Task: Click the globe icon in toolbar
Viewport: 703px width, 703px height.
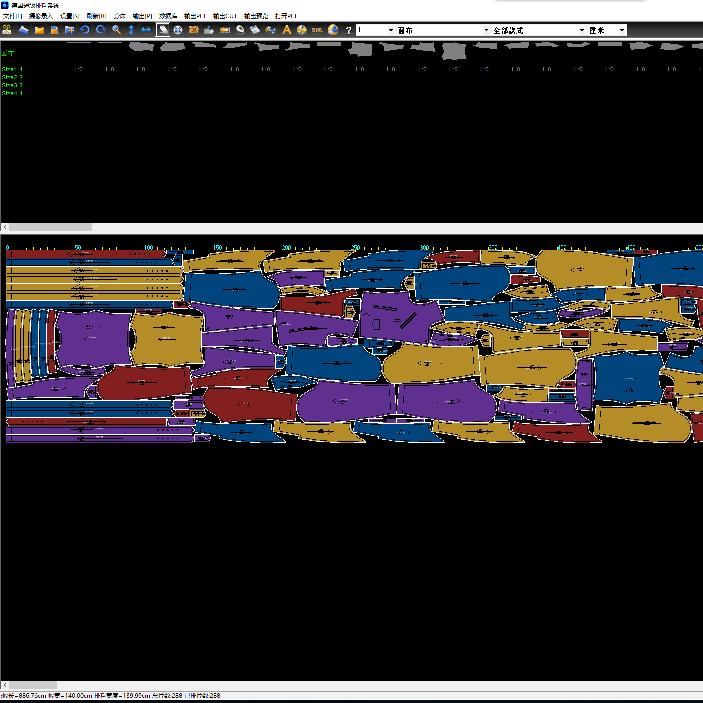Action: click(x=333, y=30)
